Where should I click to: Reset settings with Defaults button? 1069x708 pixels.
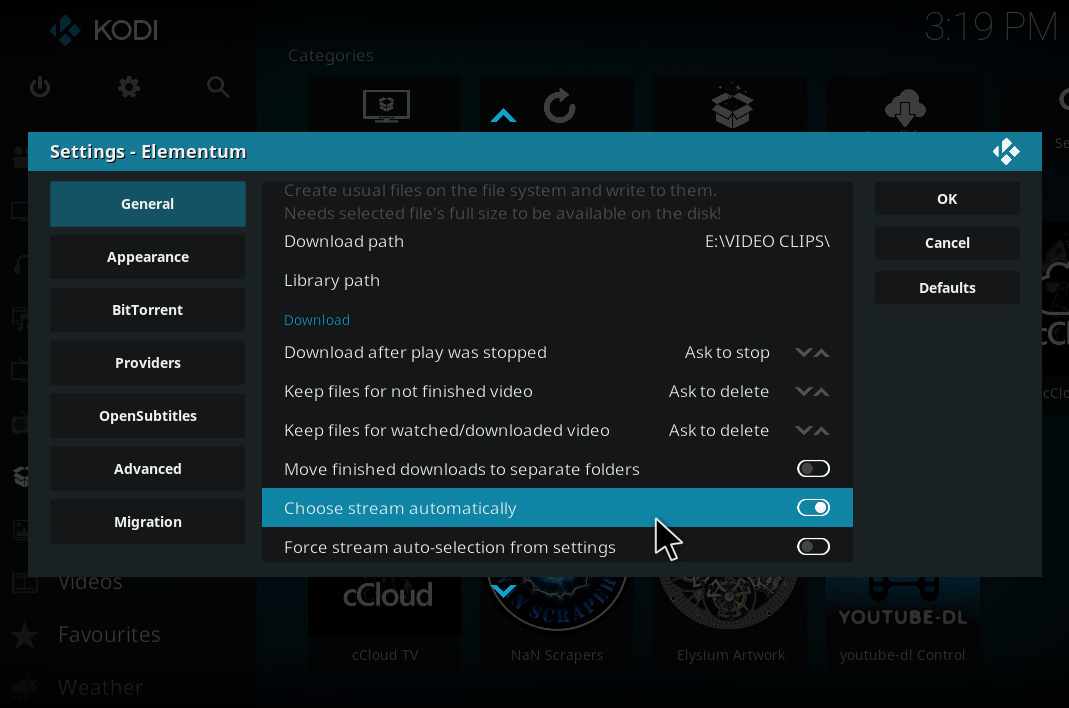[x=947, y=288]
